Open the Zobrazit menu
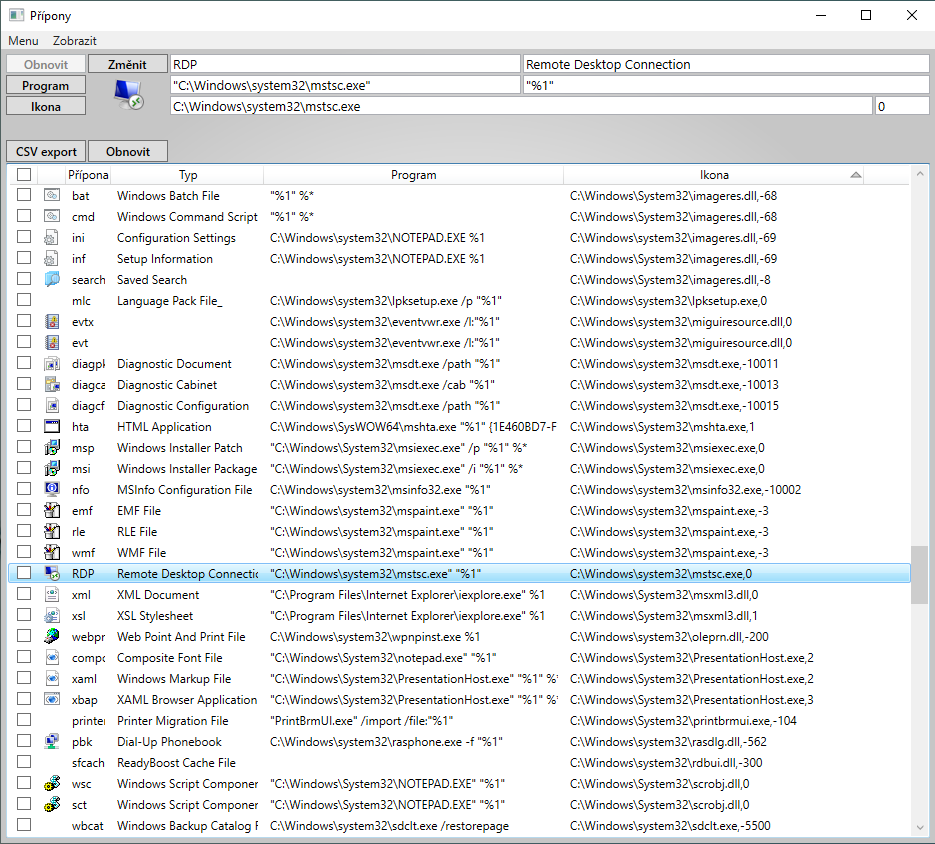The image size is (935, 844). tap(75, 41)
